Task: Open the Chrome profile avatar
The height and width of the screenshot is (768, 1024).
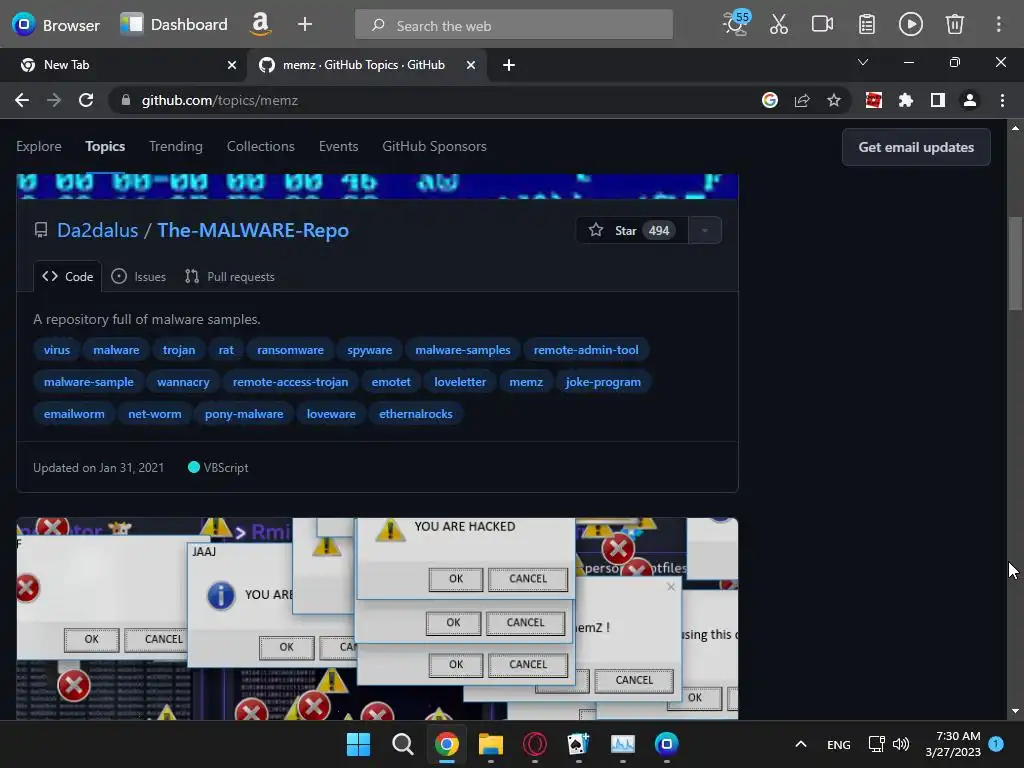Action: [x=970, y=100]
